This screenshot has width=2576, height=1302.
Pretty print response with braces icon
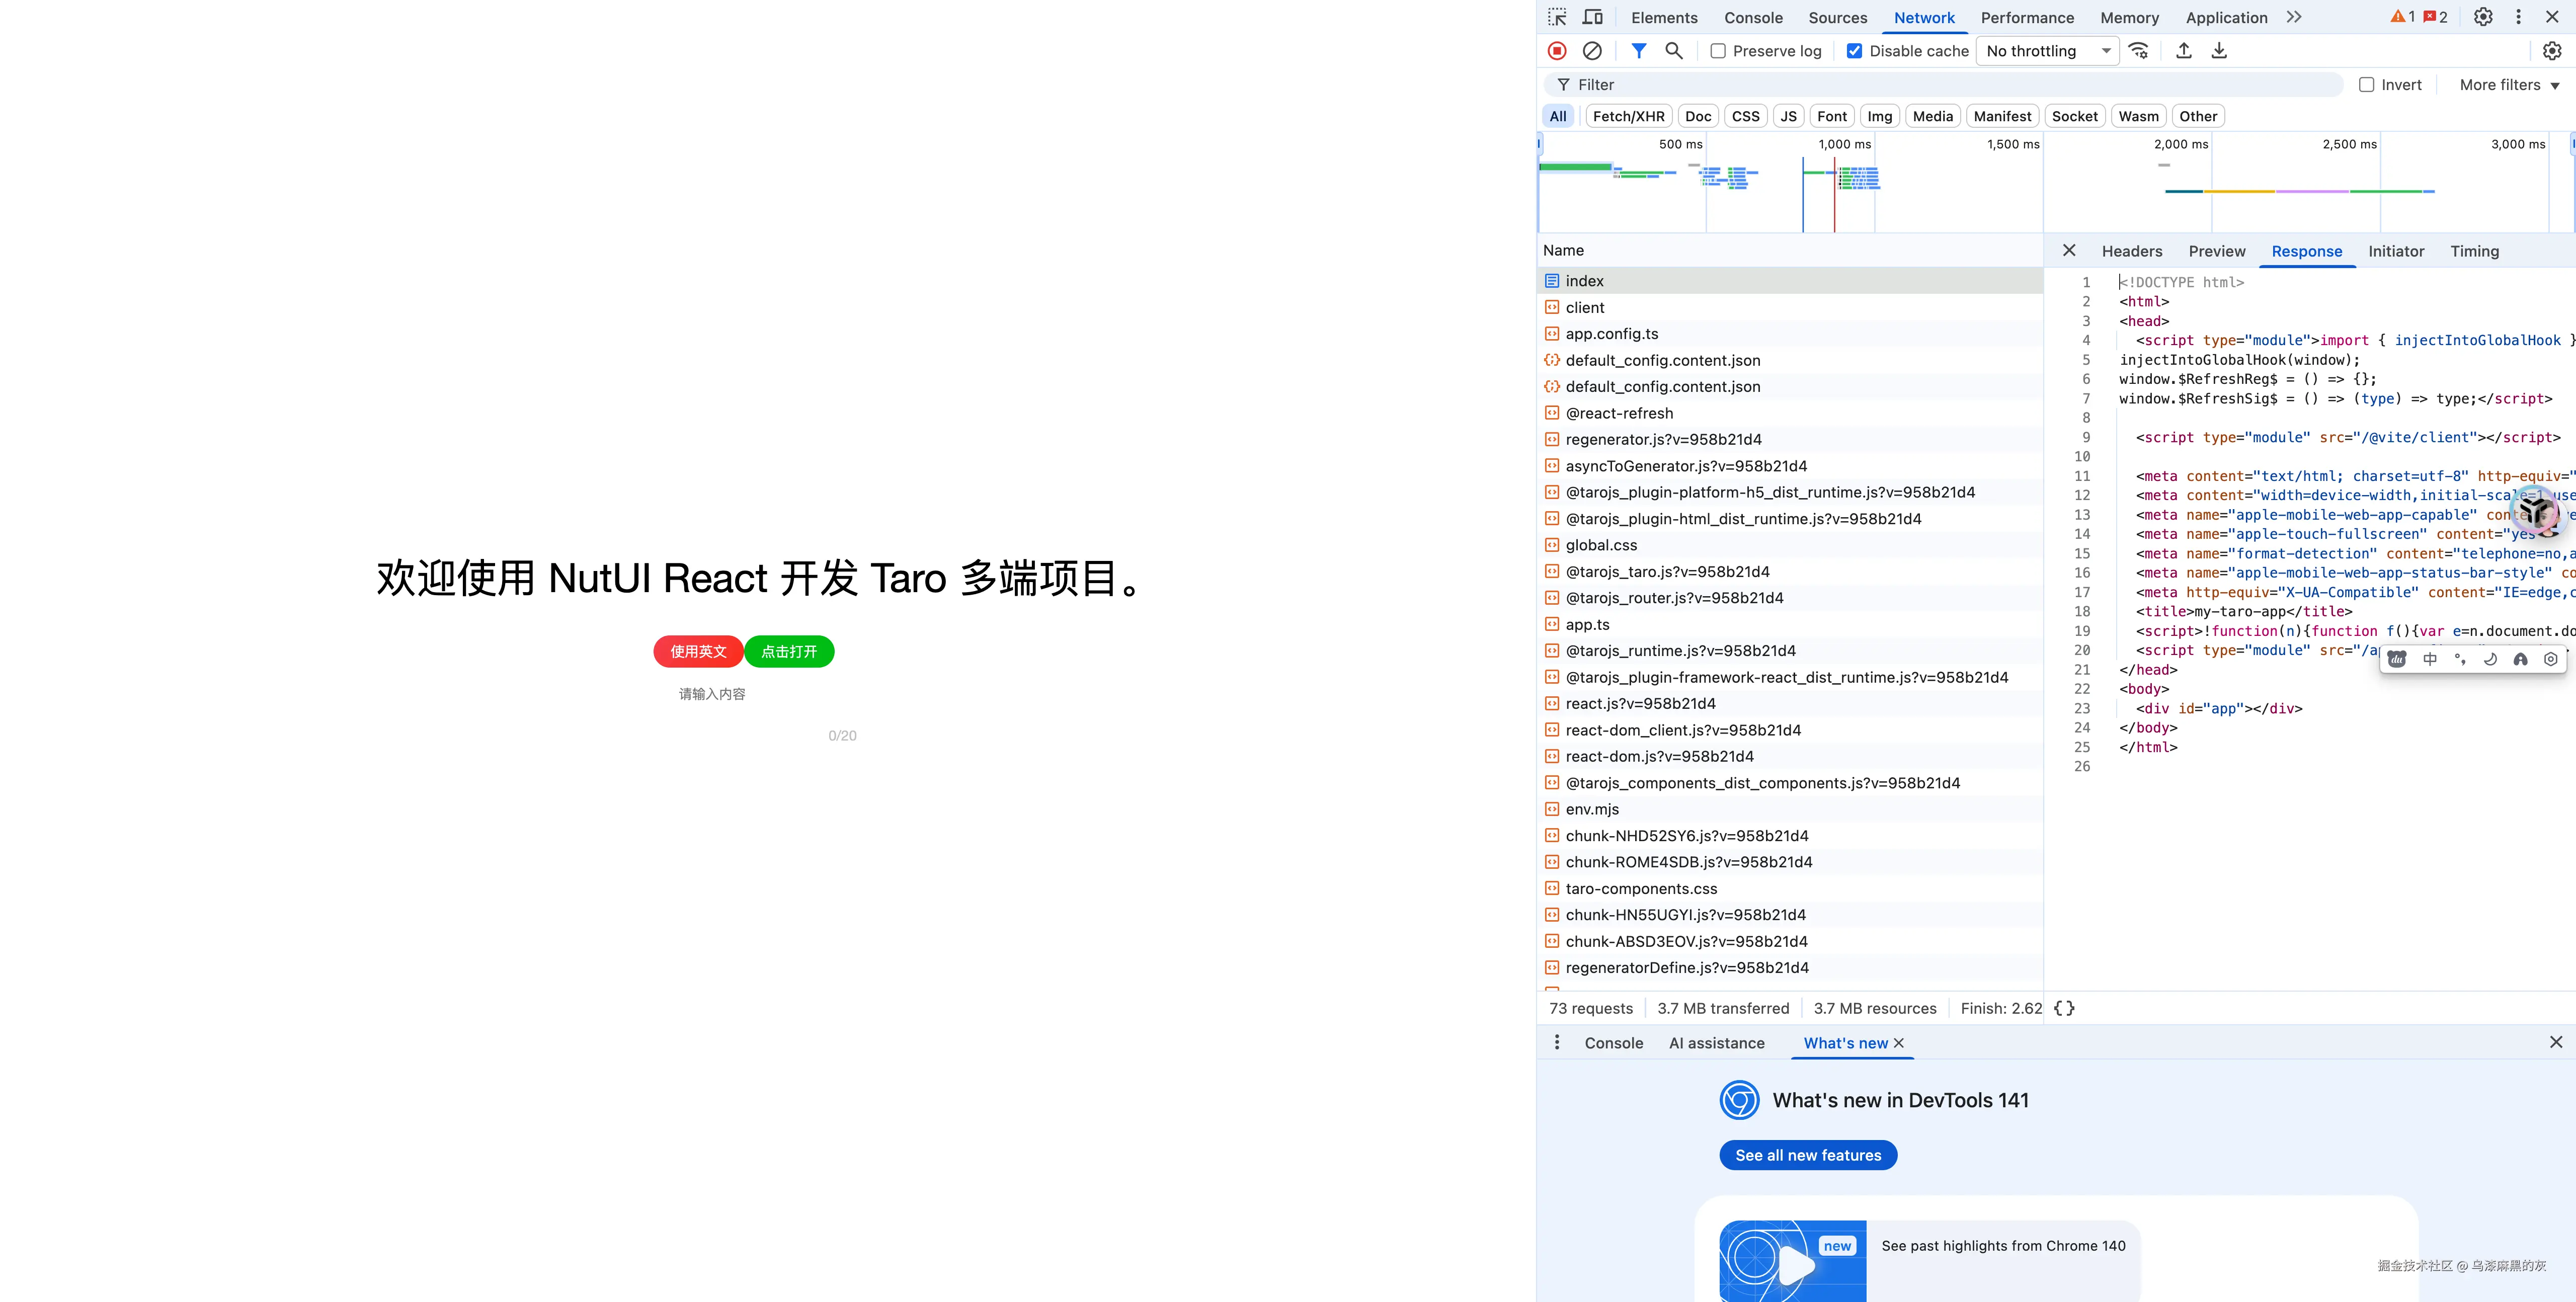2064,1008
